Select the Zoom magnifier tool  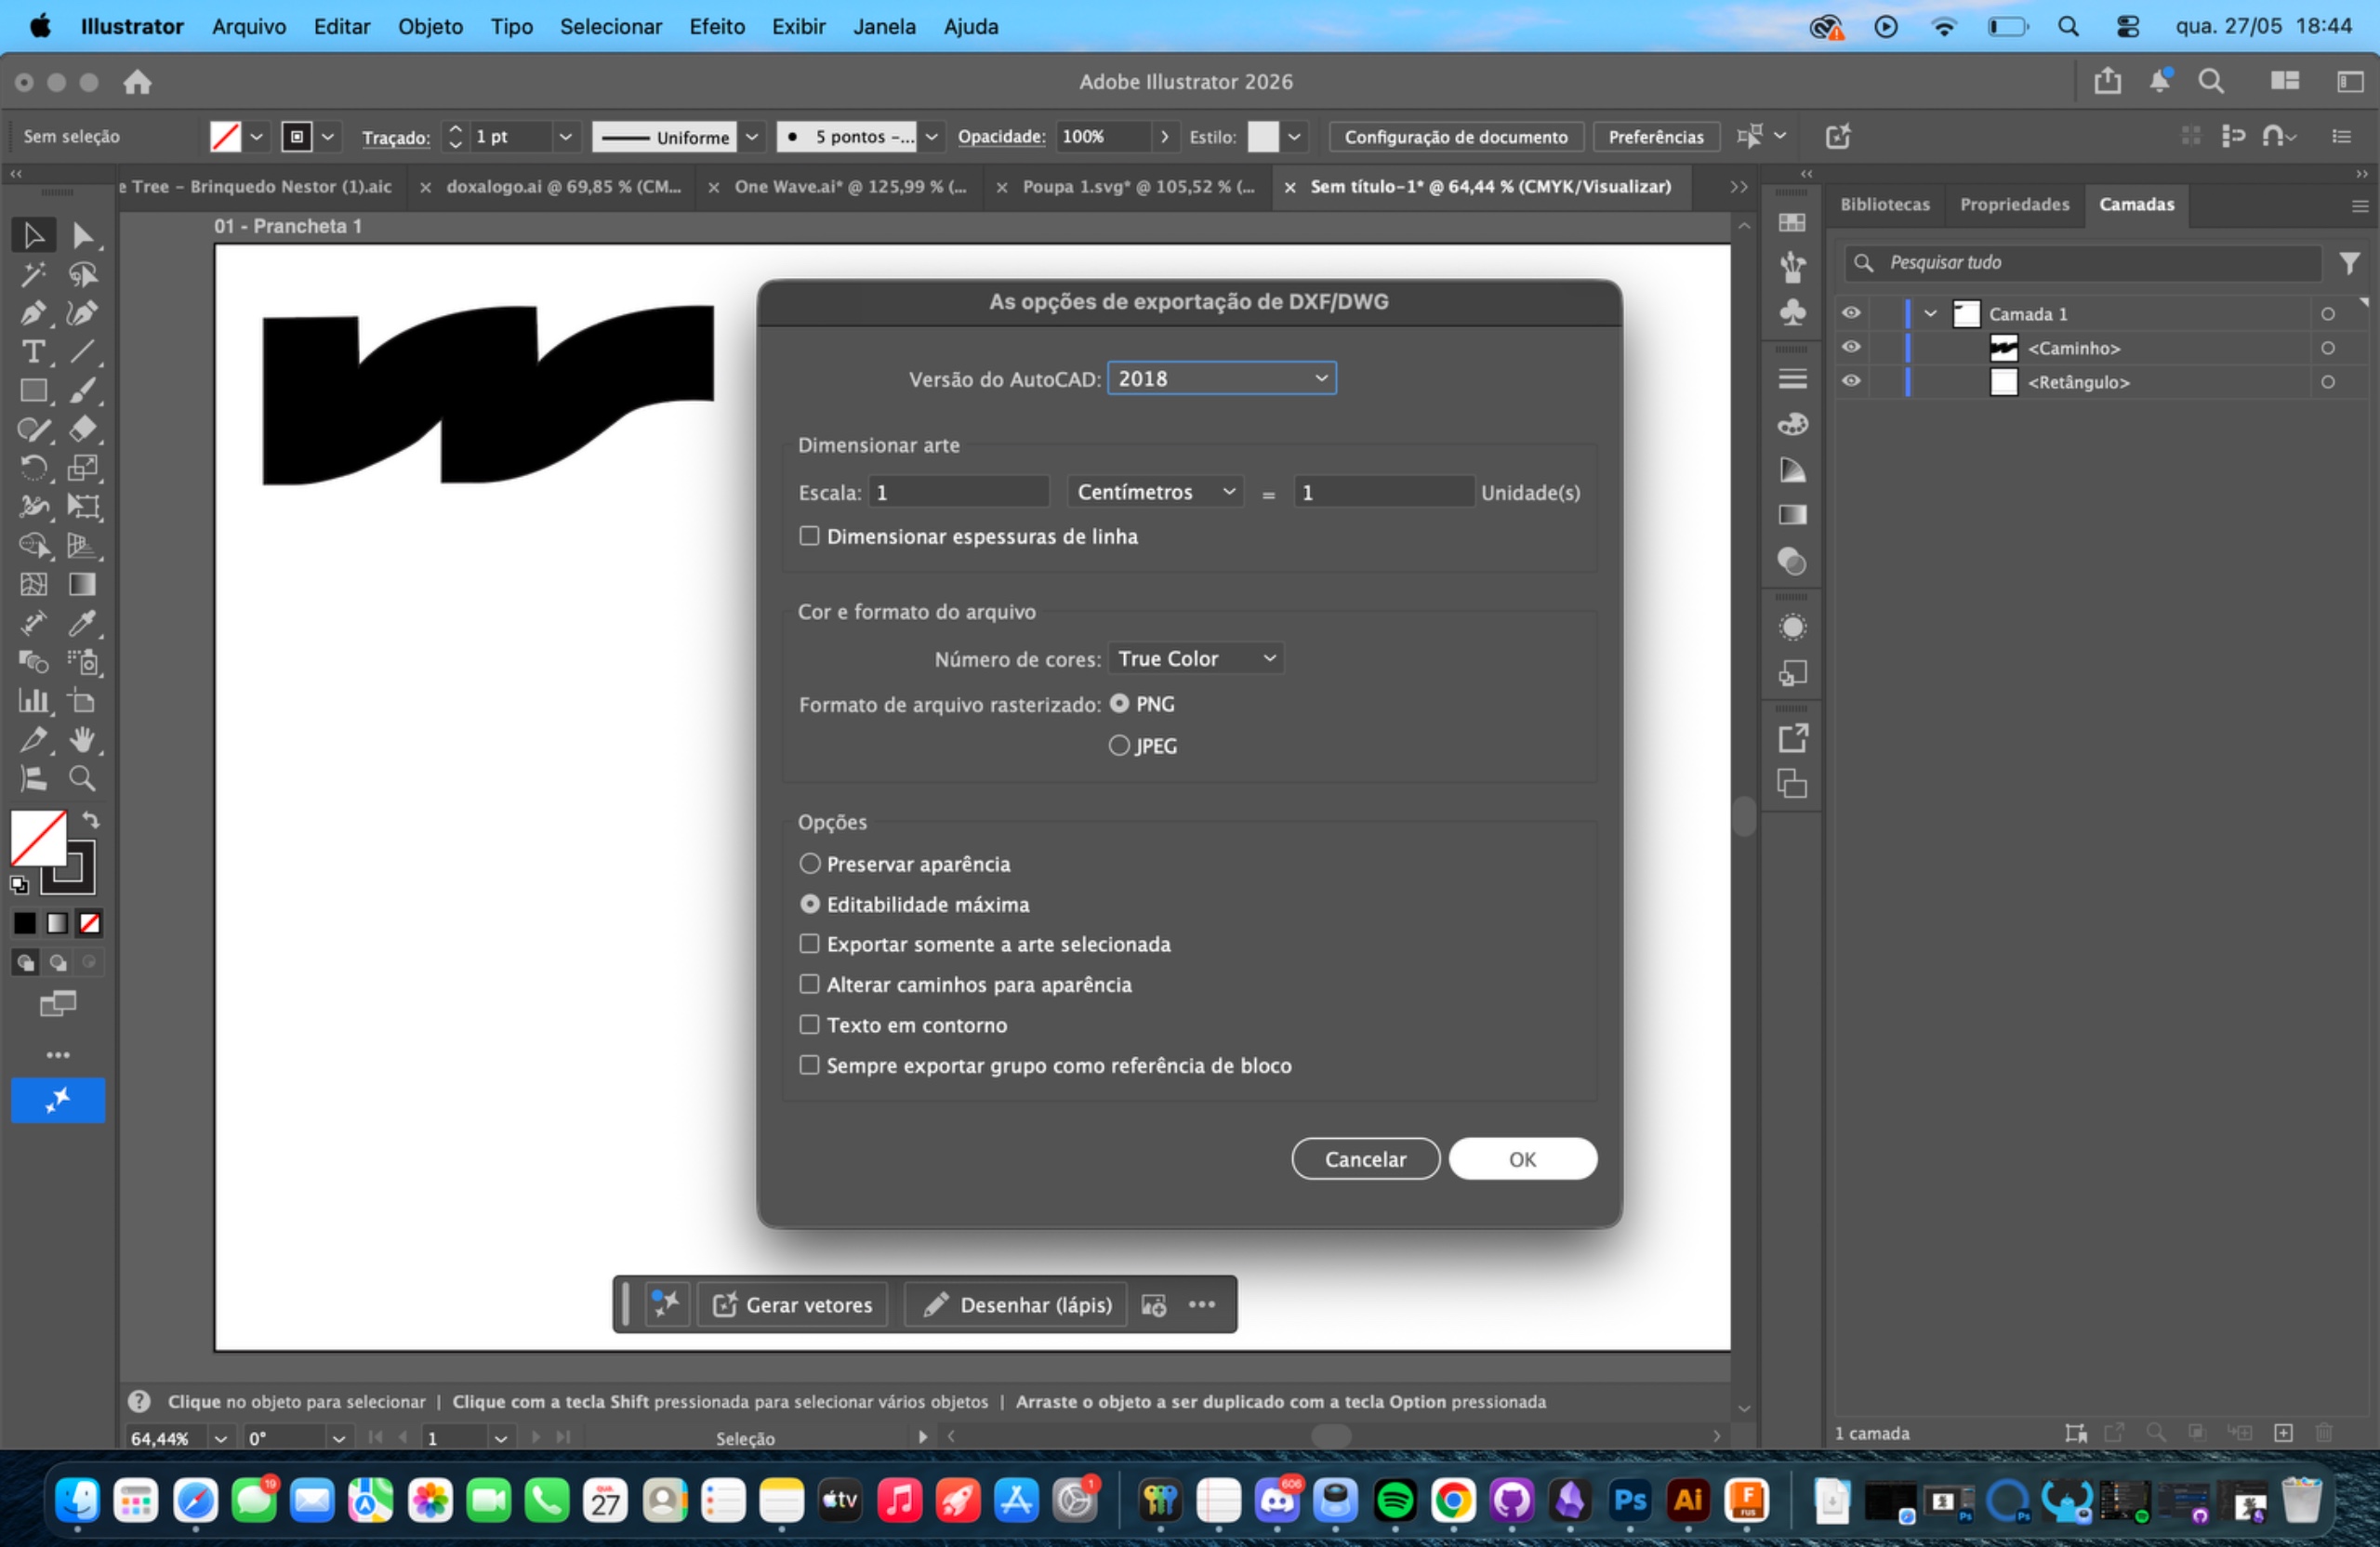(83, 779)
